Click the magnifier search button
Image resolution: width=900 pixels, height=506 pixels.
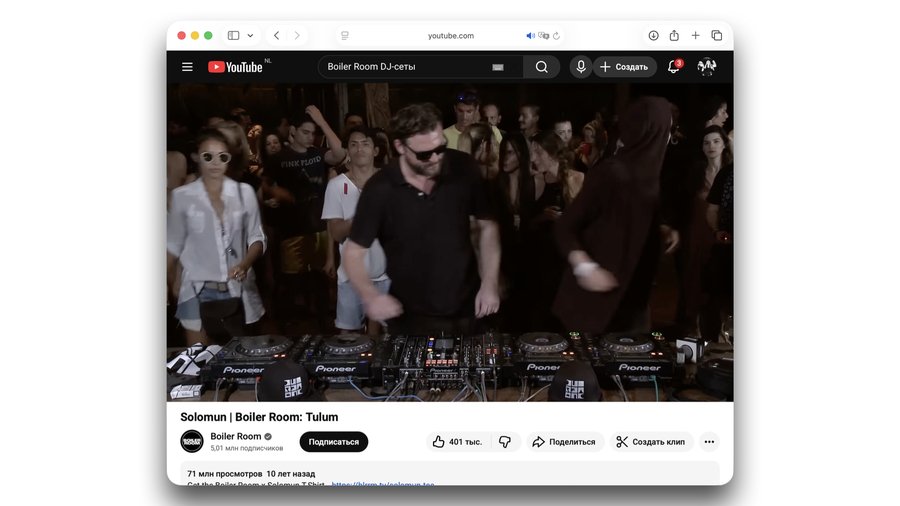(541, 67)
